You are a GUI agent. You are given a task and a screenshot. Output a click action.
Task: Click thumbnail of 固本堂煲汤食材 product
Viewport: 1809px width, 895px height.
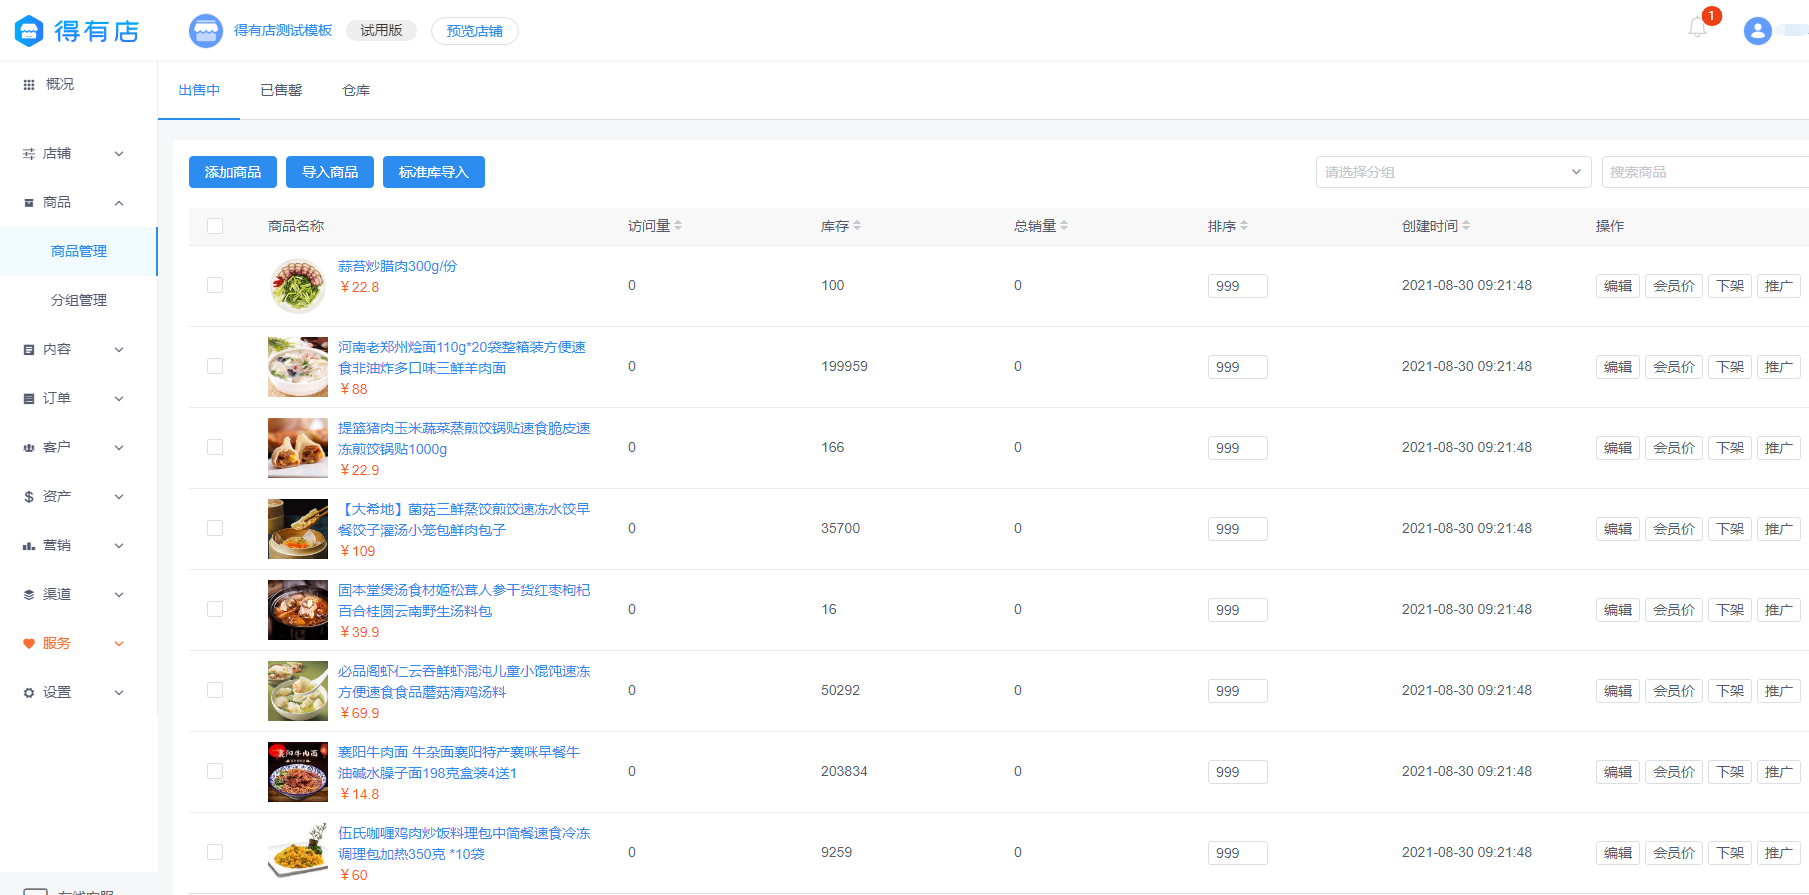(x=298, y=610)
